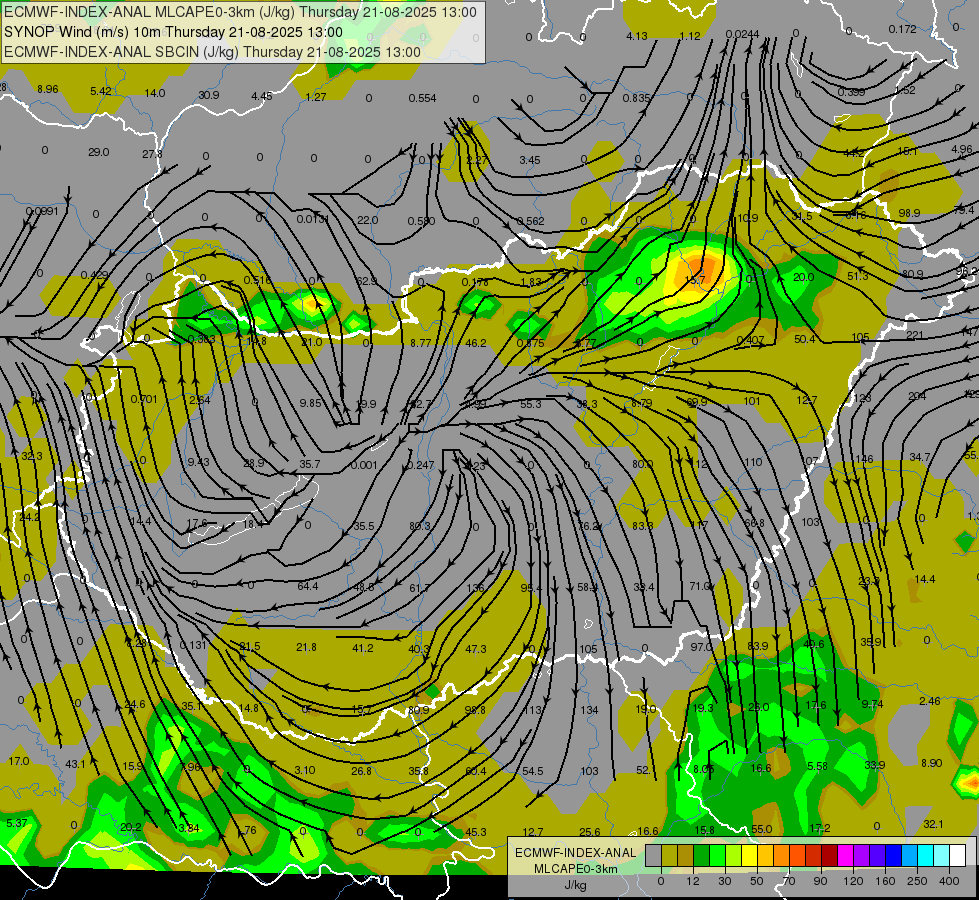Click the map value 0.0244
Viewport: 979px width, 900px height.
pyautogui.click(x=742, y=34)
